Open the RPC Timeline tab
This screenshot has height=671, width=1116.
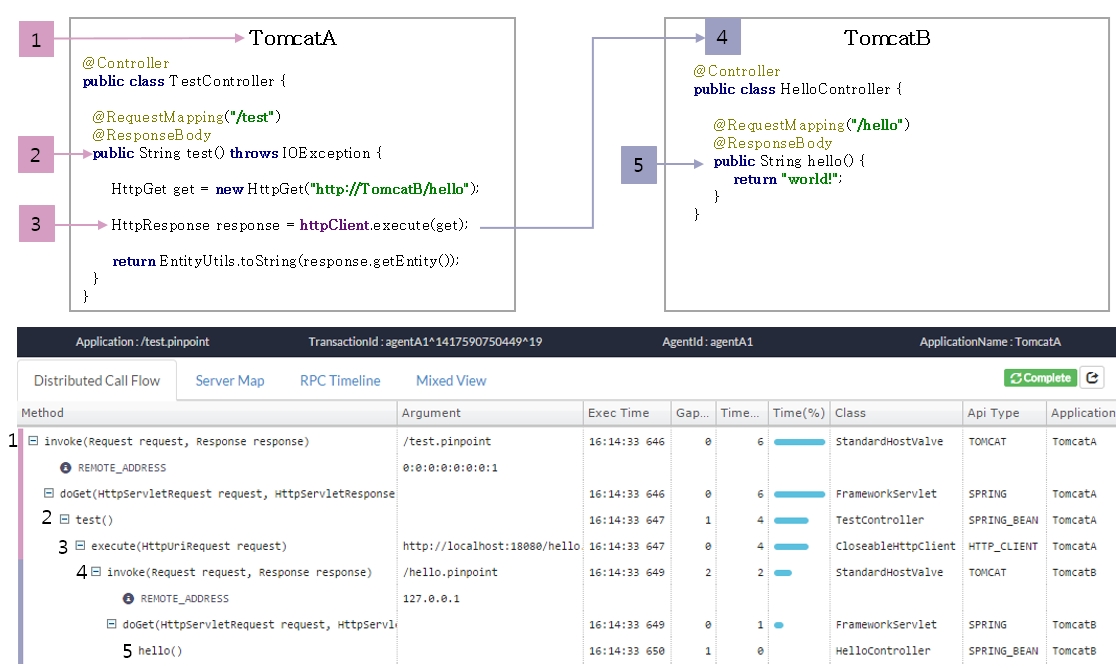point(340,380)
